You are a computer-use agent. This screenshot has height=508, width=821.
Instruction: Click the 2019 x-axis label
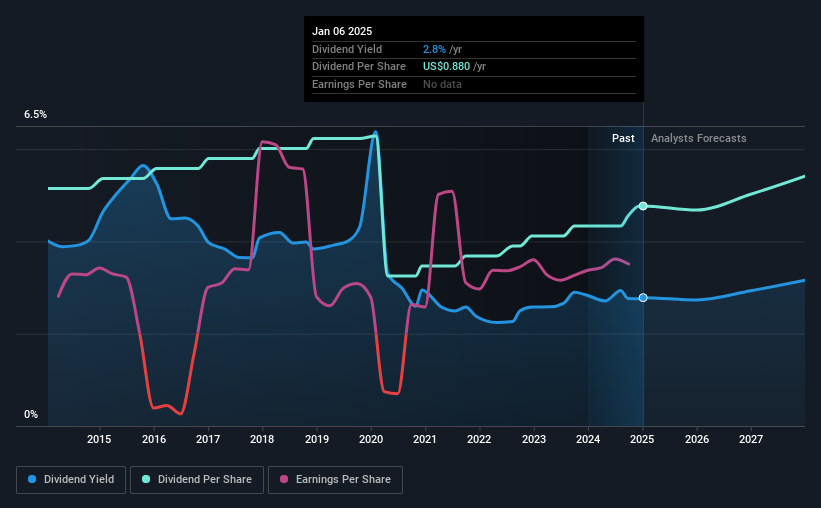(x=317, y=439)
